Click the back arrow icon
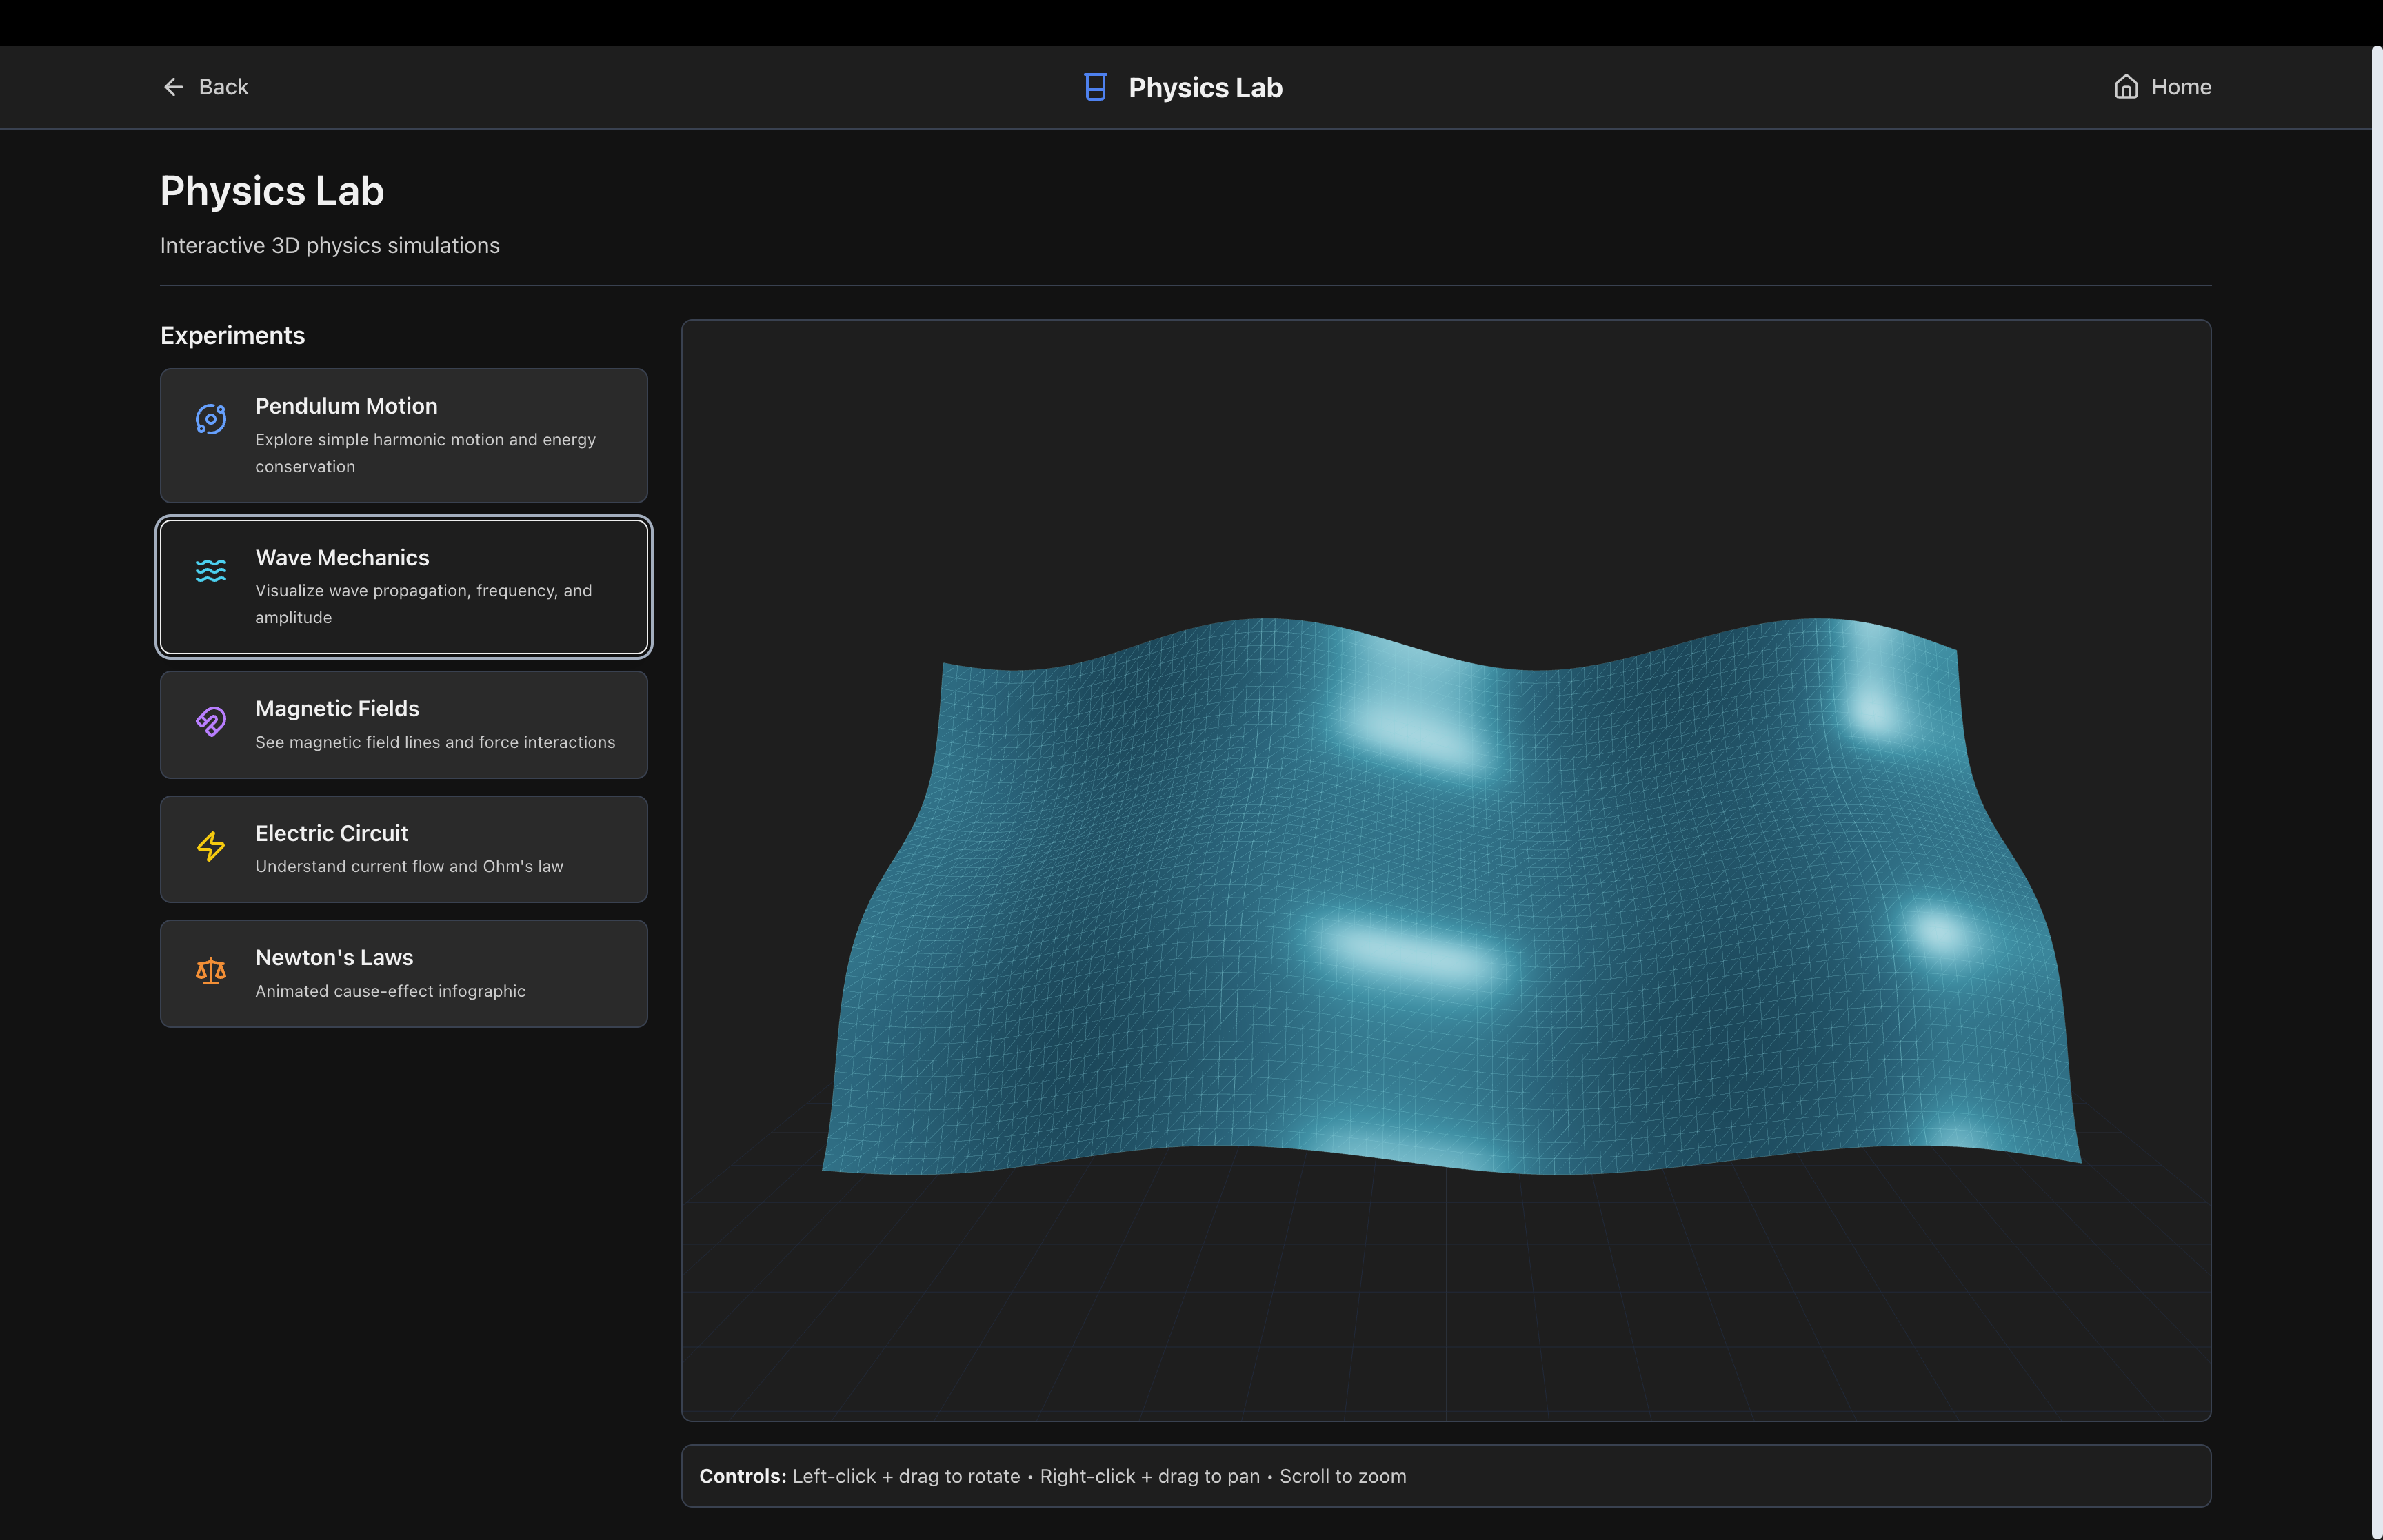 tap(173, 87)
